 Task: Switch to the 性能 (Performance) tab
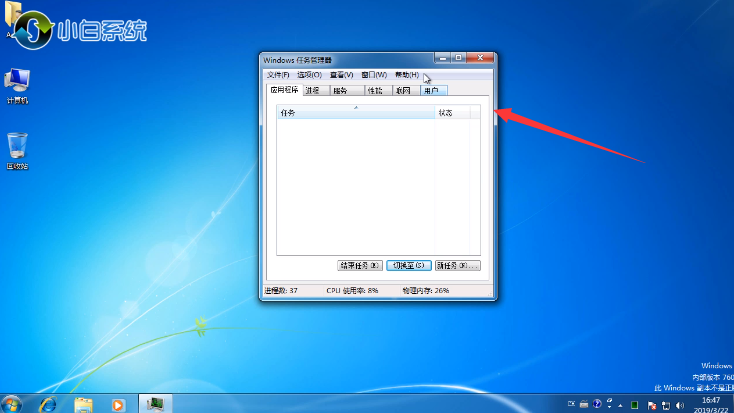(x=375, y=90)
